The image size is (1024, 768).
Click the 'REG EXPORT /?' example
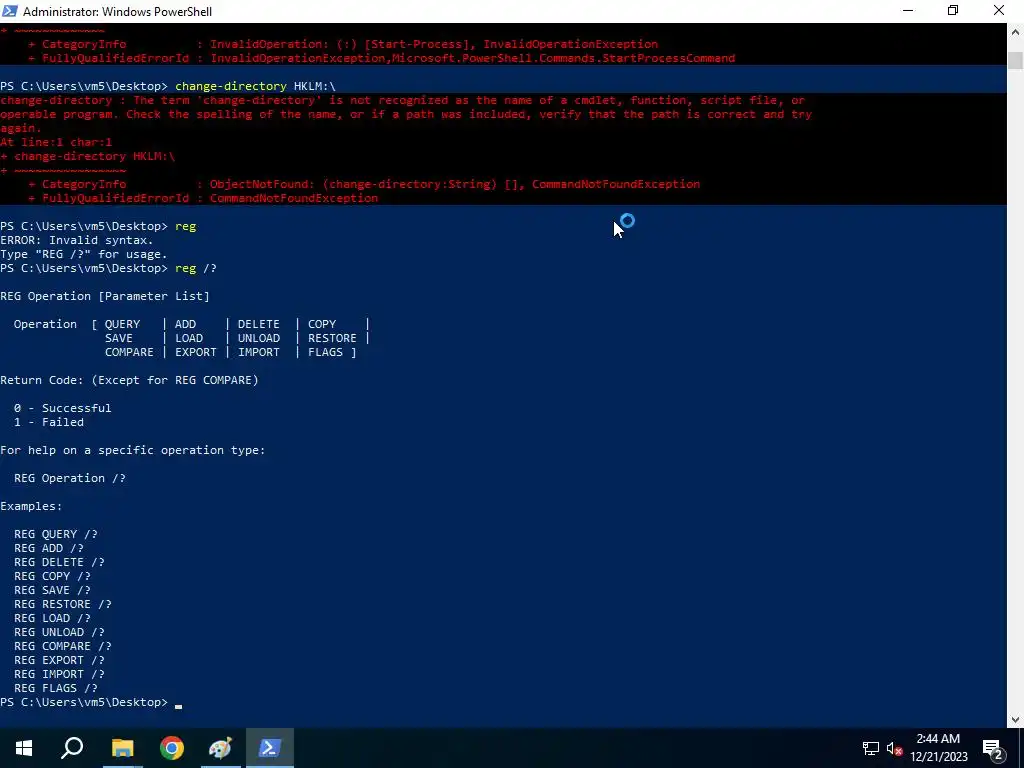click(59, 661)
